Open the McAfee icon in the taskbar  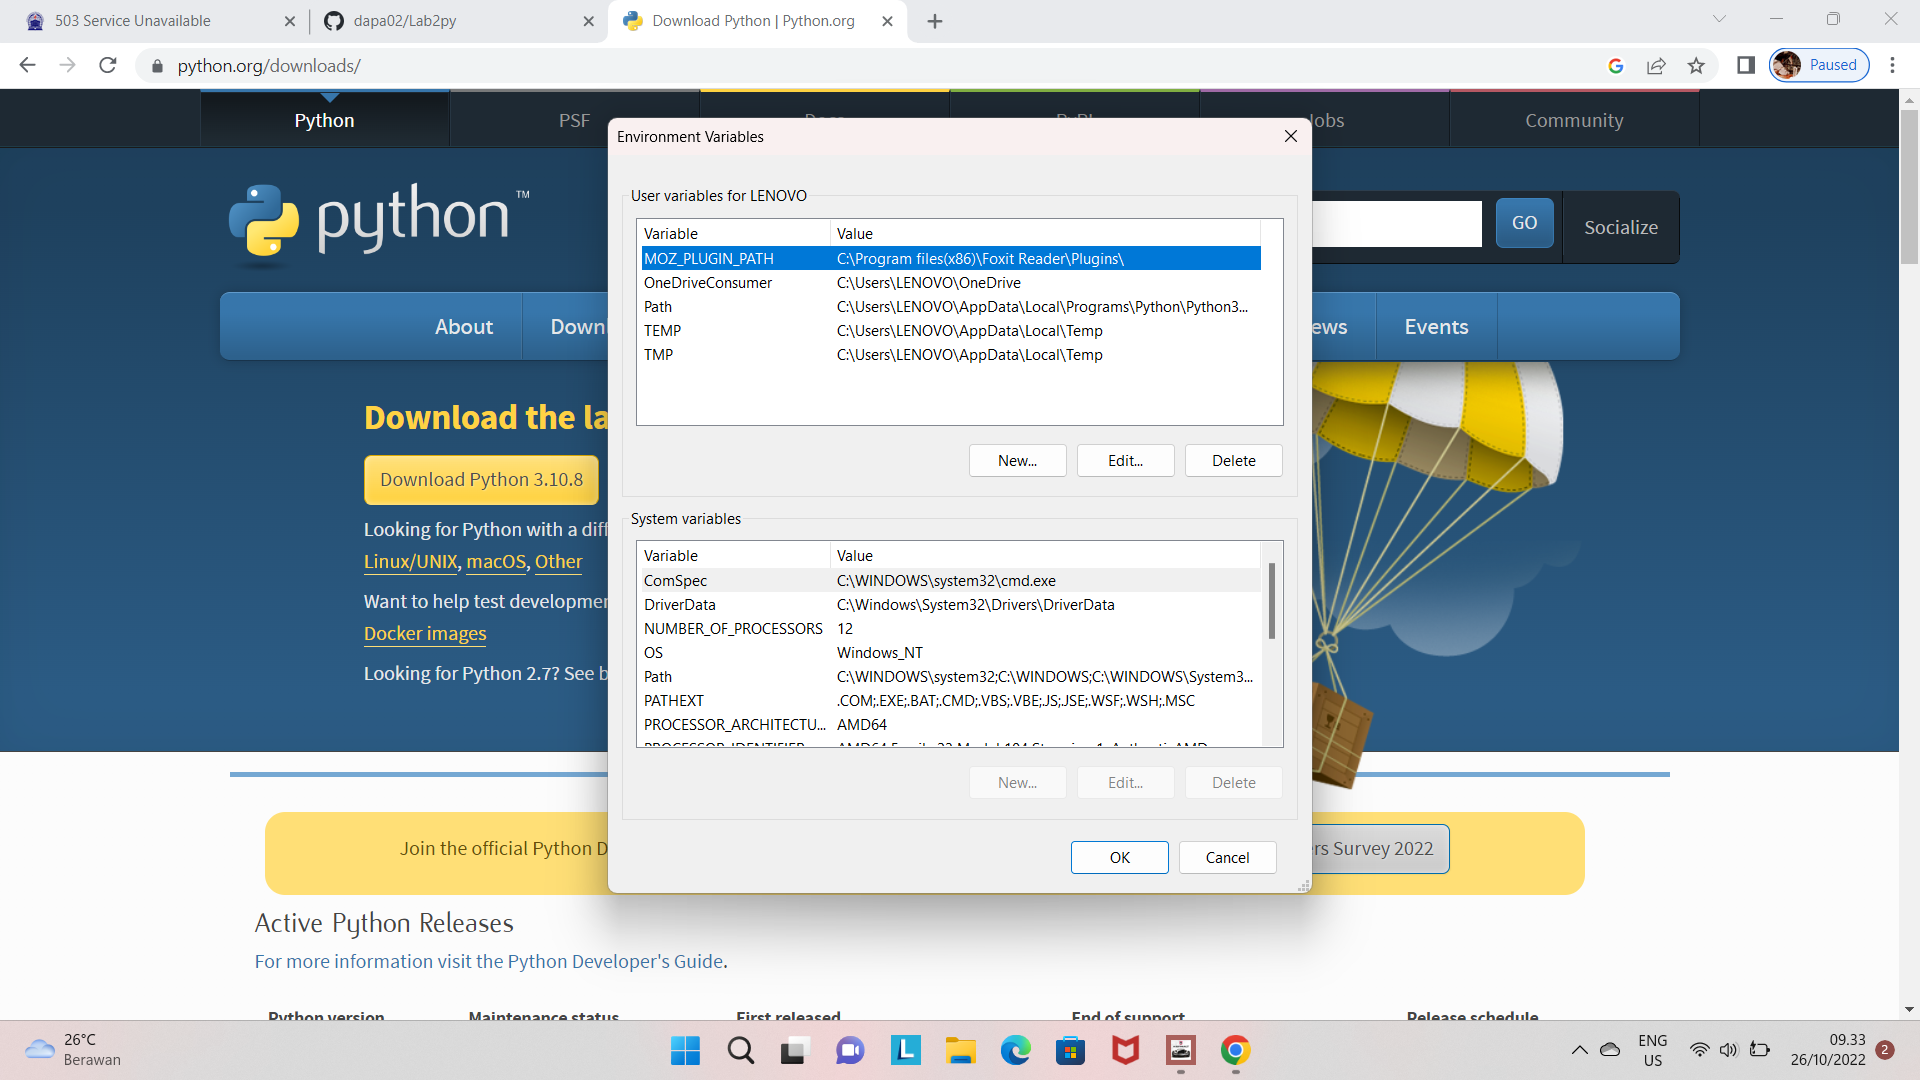[1125, 1050]
